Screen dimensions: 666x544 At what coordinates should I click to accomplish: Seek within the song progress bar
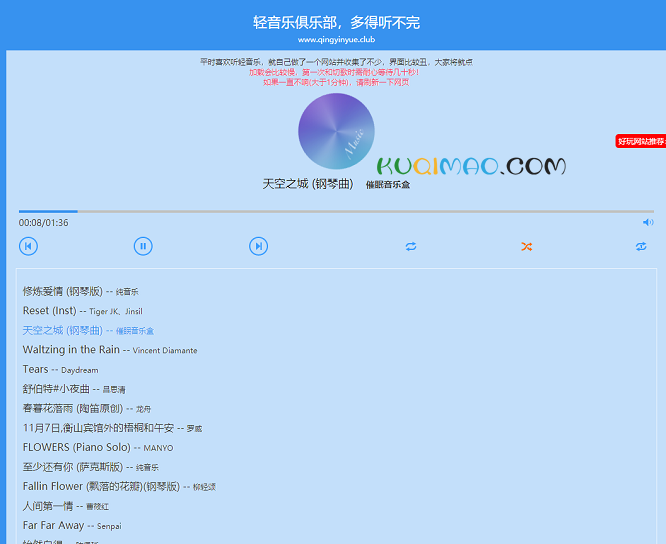click(x=336, y=211)
